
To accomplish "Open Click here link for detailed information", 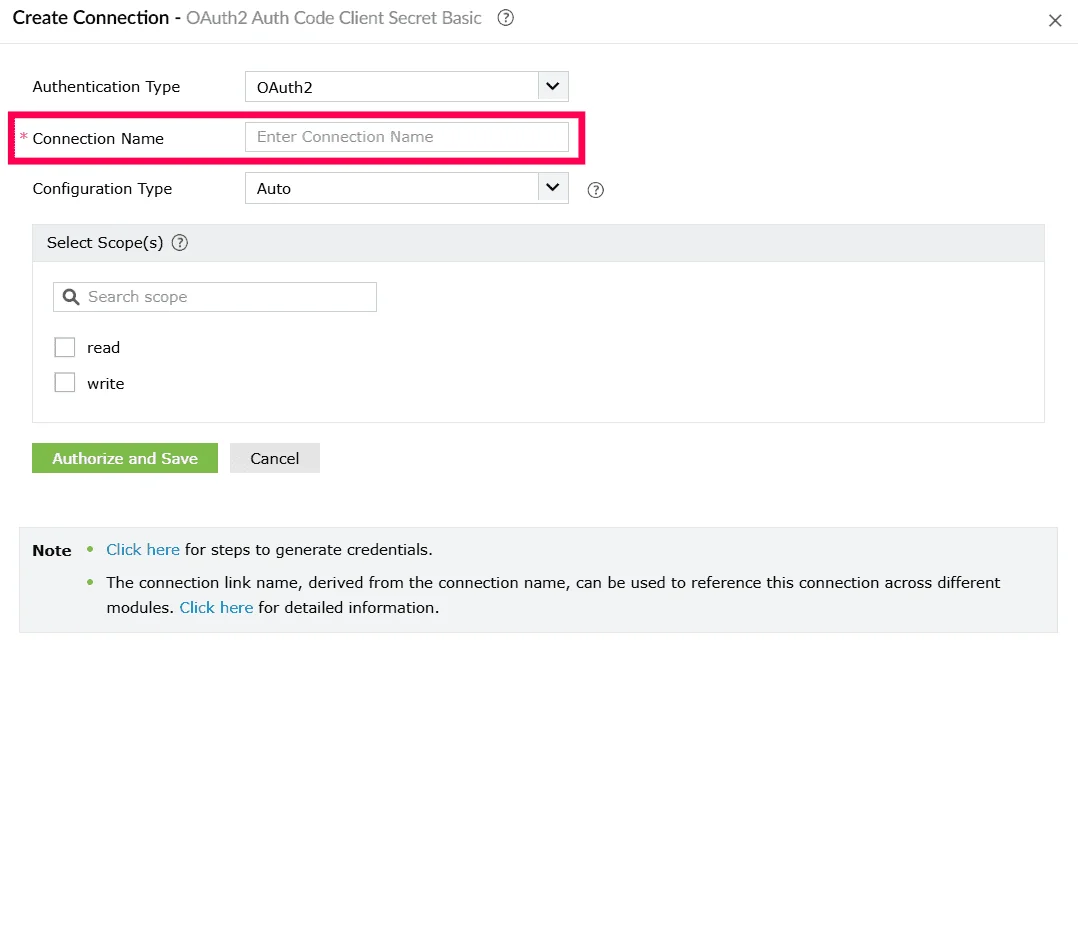I will pos(216,608).
